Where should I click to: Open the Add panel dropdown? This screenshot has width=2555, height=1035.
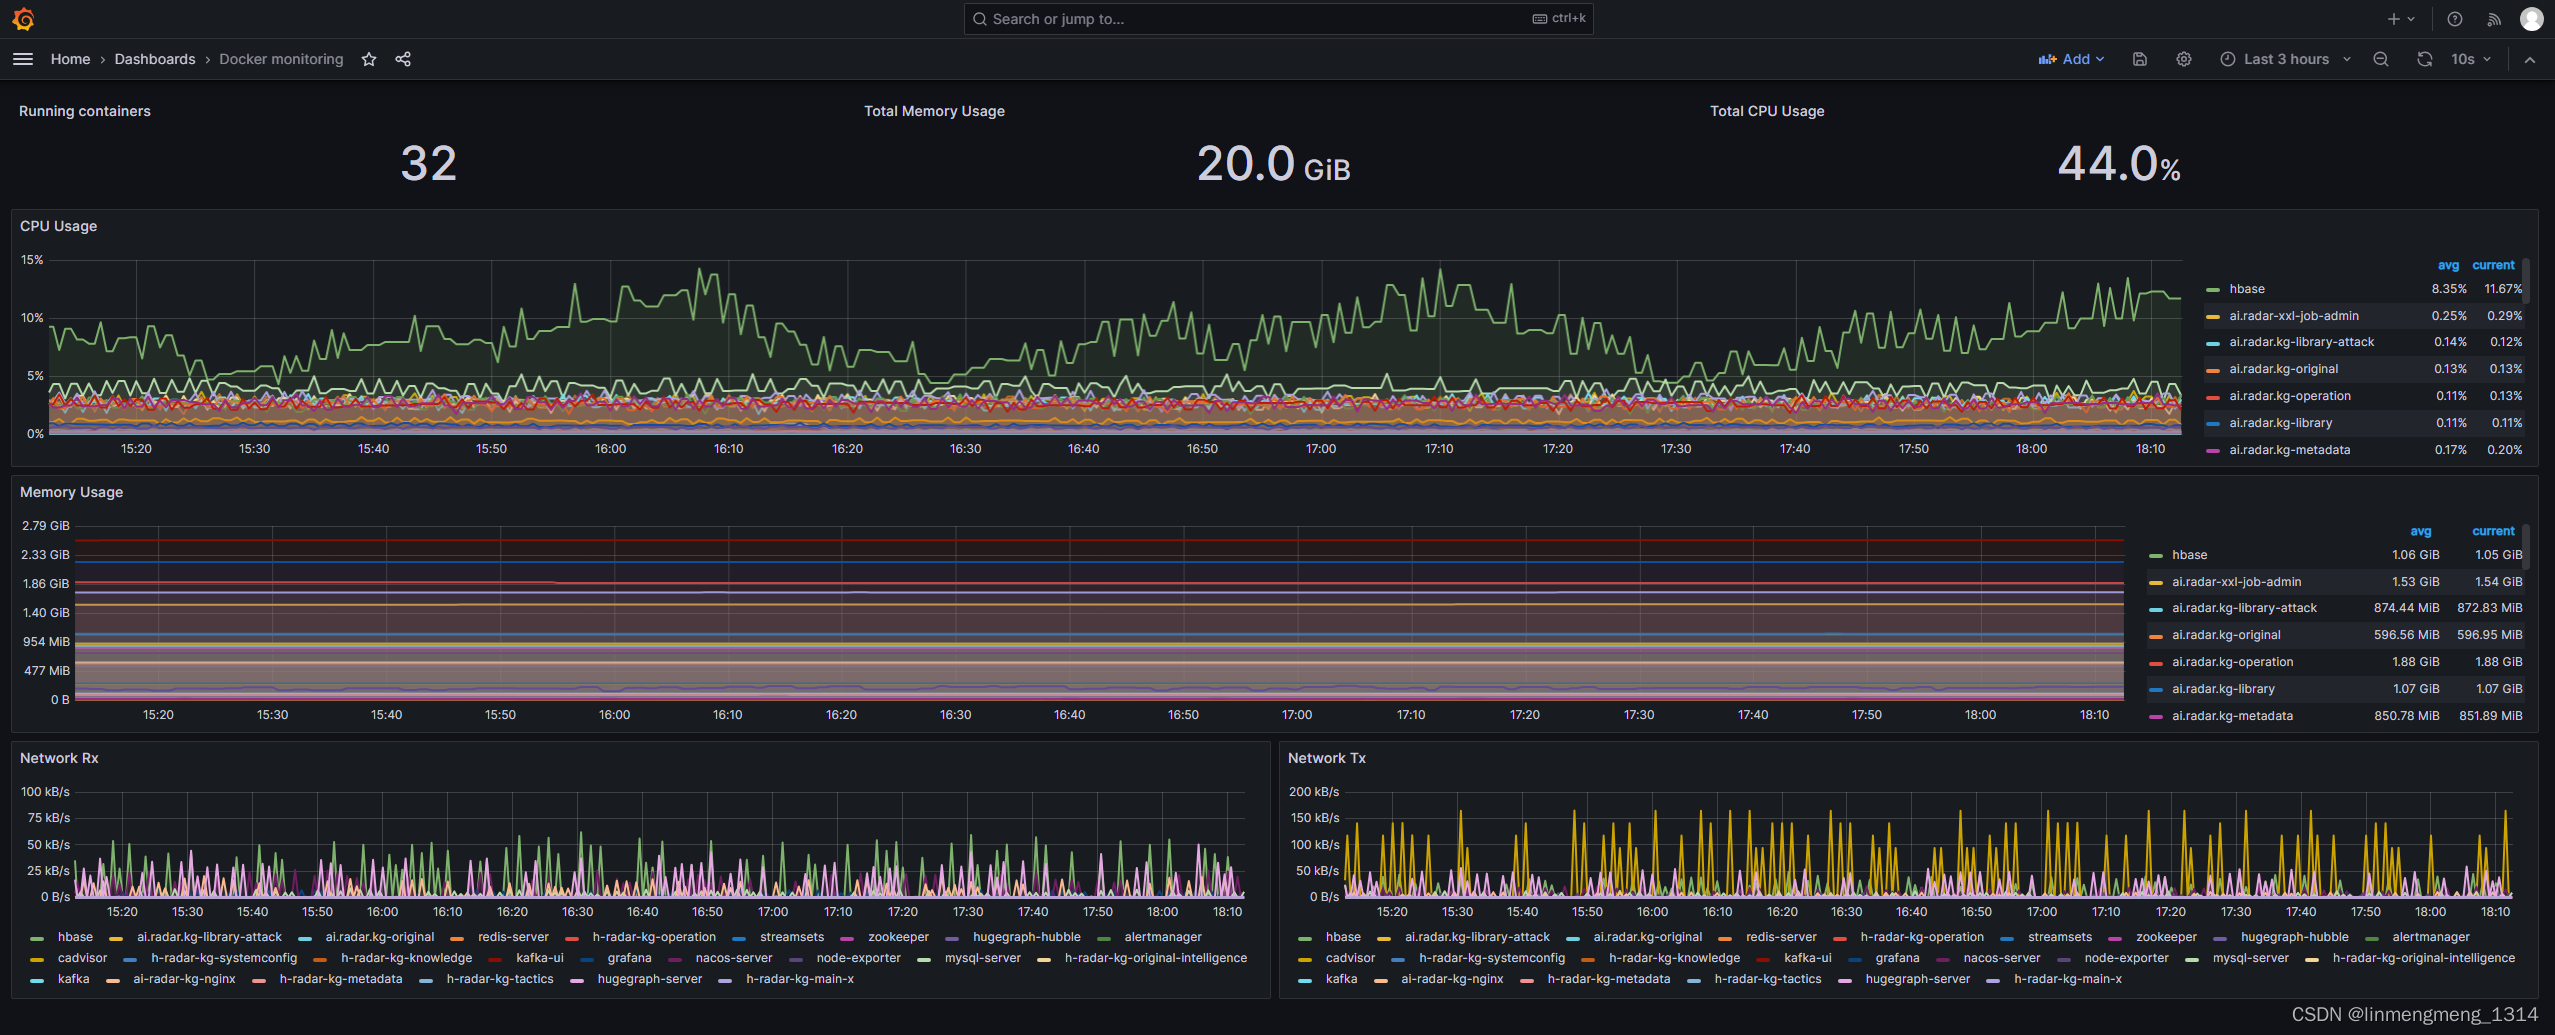click(x=2071, y=59)
